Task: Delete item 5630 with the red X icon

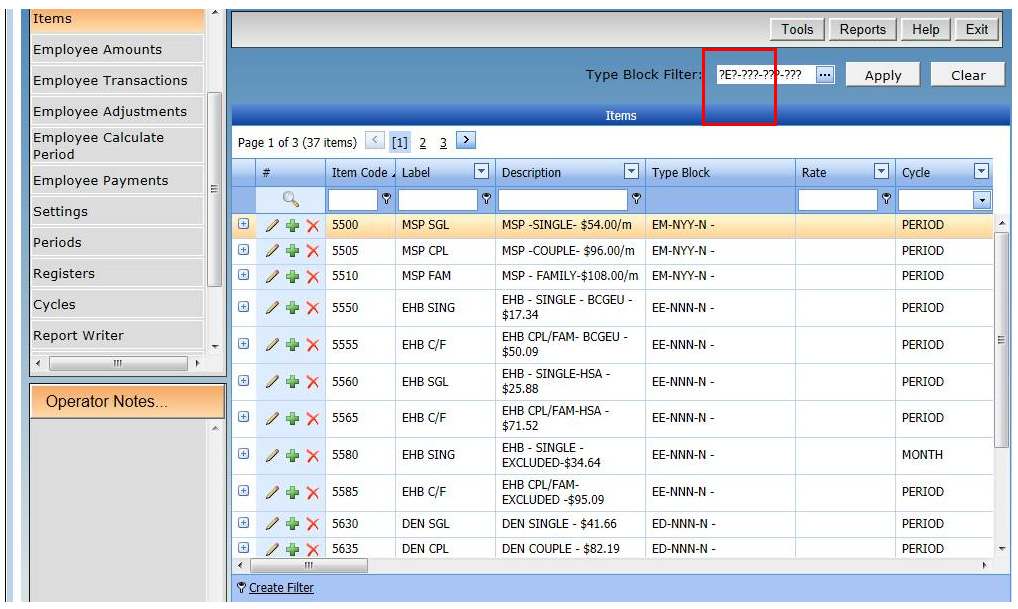Action: coord(313,524)
